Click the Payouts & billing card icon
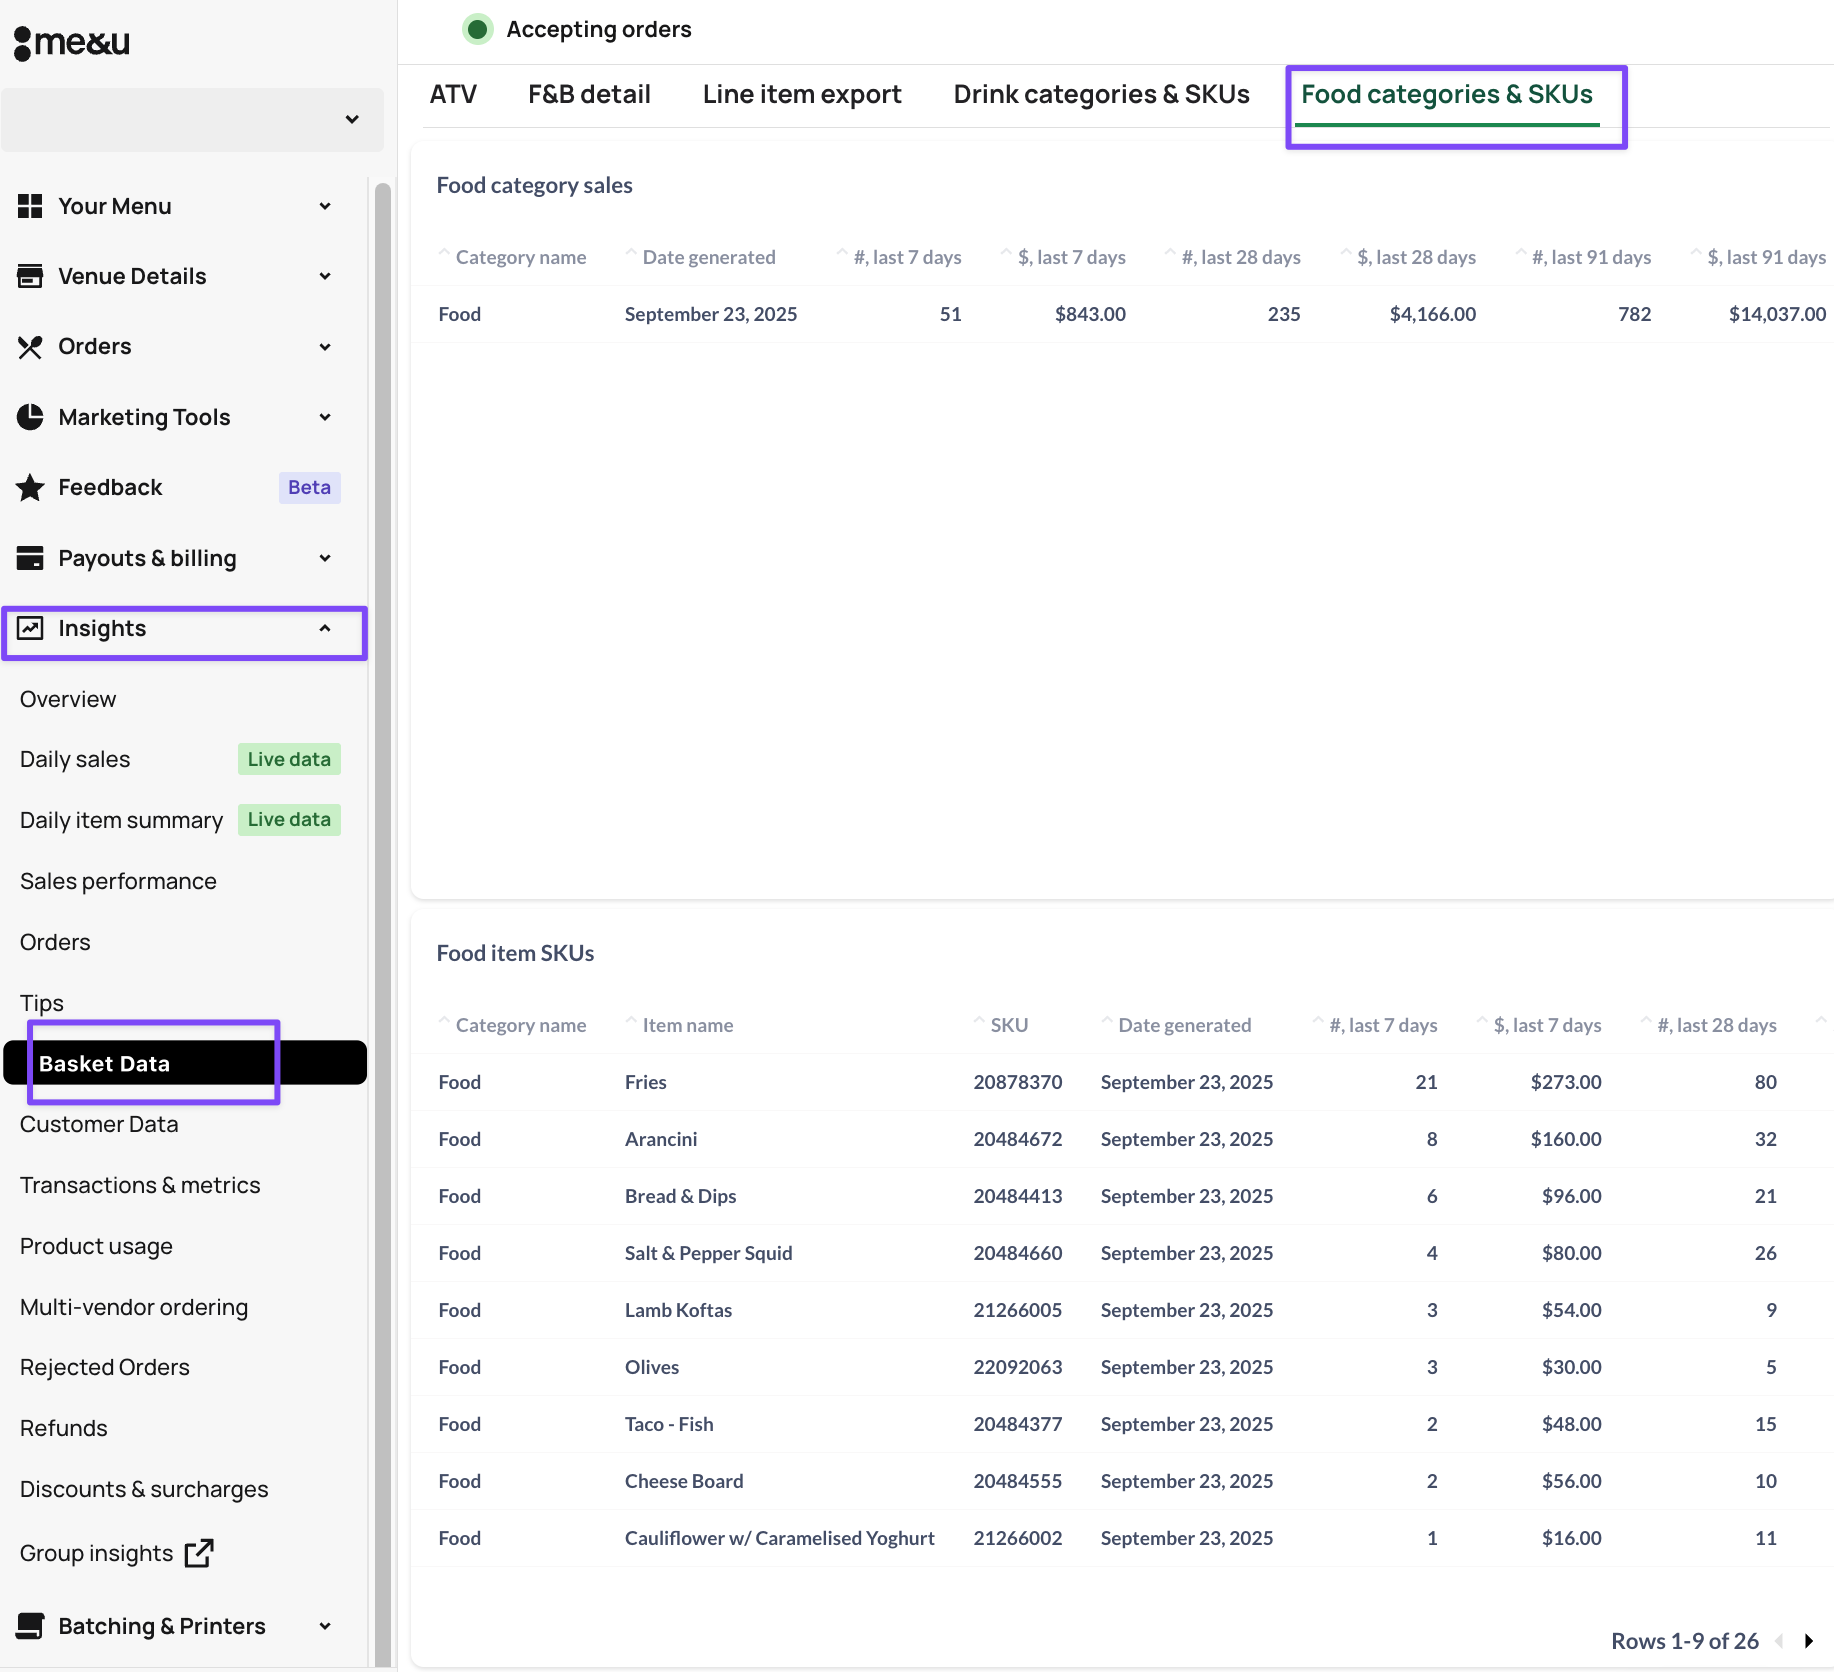This screenshot has height=1672, width=1834. coord(30,558)
